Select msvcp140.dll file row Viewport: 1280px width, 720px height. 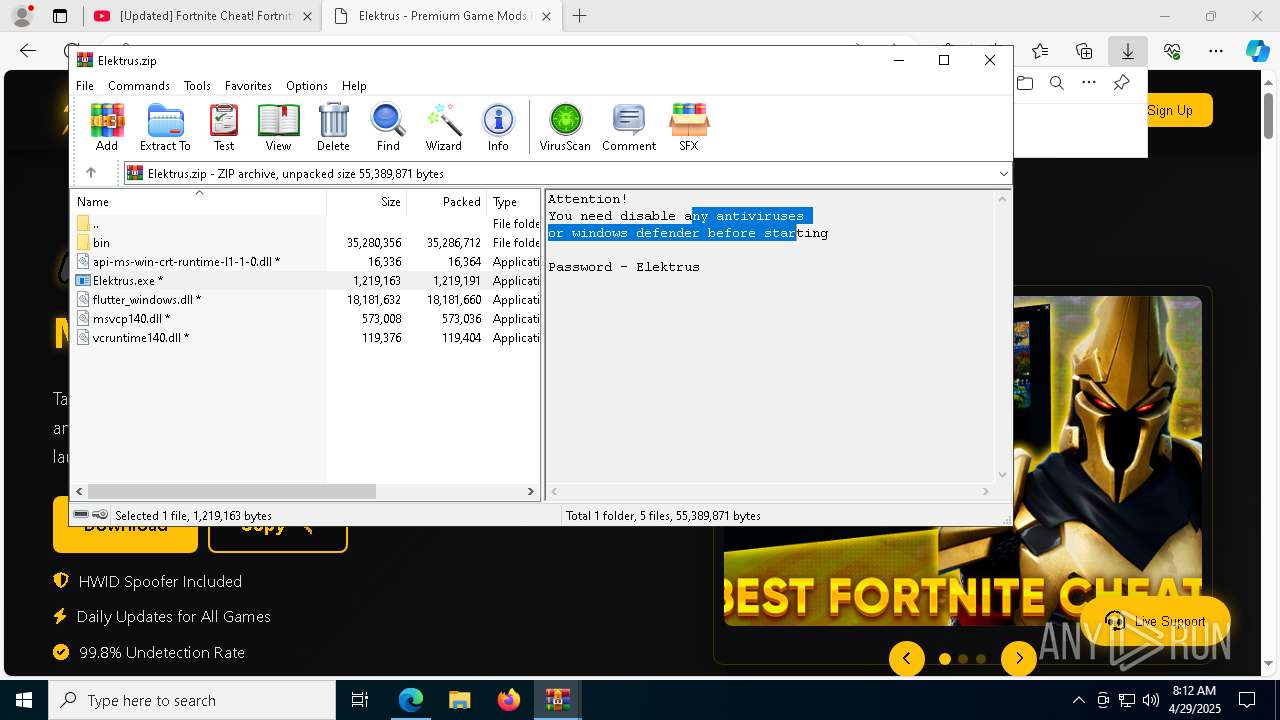(x=306, y=319)
